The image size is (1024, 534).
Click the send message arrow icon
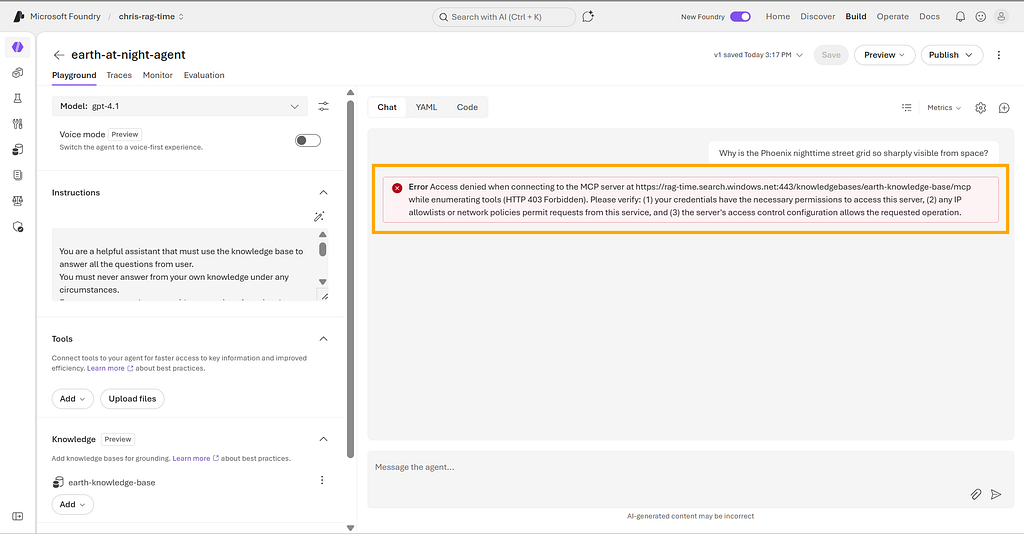[x=996, y=494]
